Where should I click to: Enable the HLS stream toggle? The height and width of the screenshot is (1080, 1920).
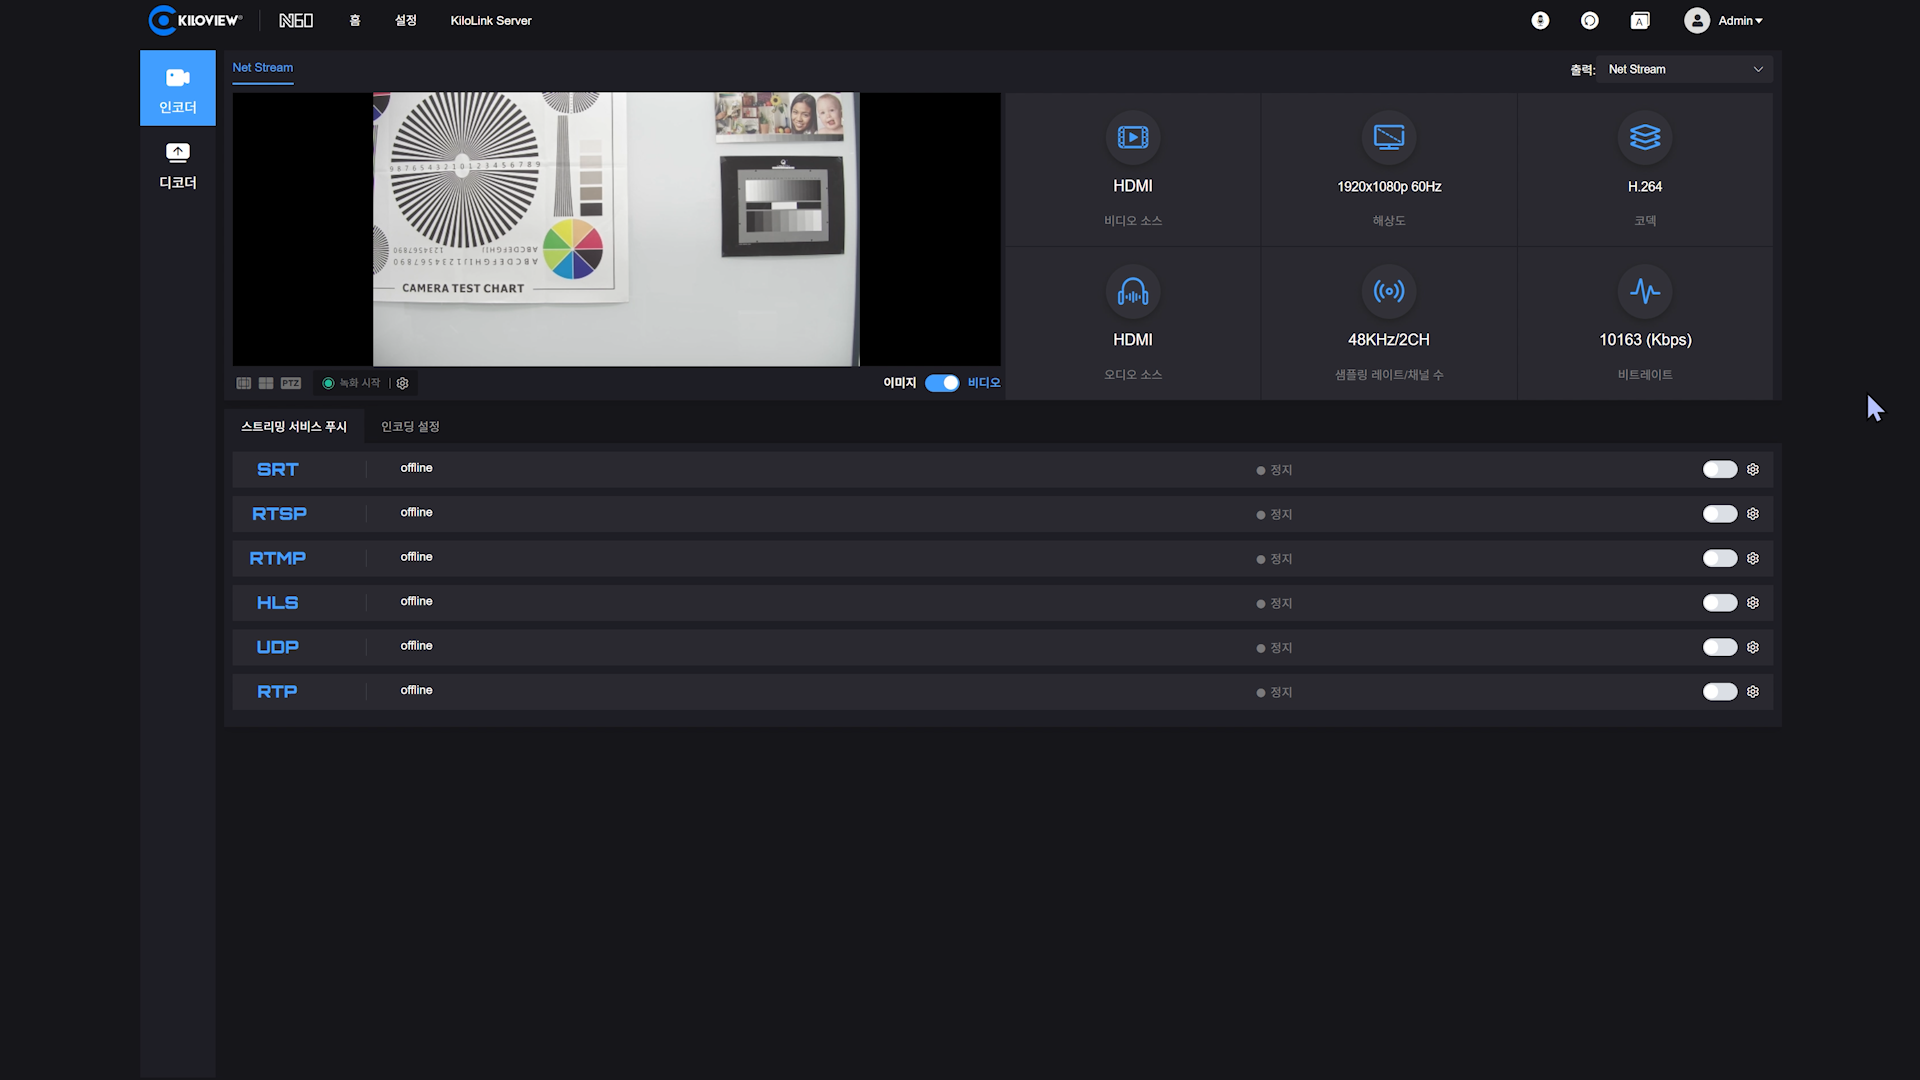coord(1719,603)
